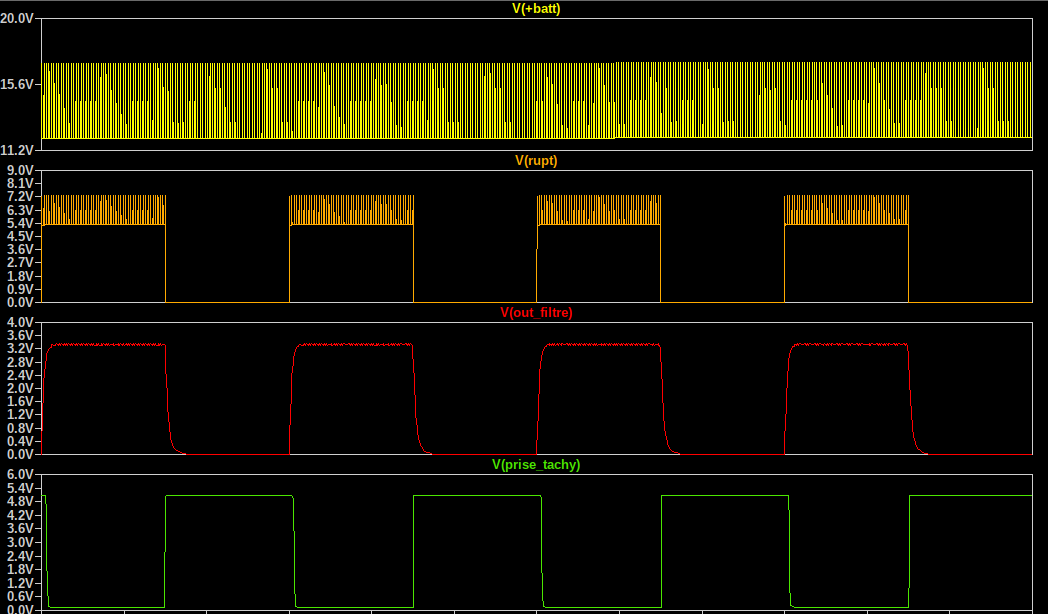Click the 2.7V axis label in V(rupt) pane
This screenshot has height=614, width=1048.
[21, 263]
